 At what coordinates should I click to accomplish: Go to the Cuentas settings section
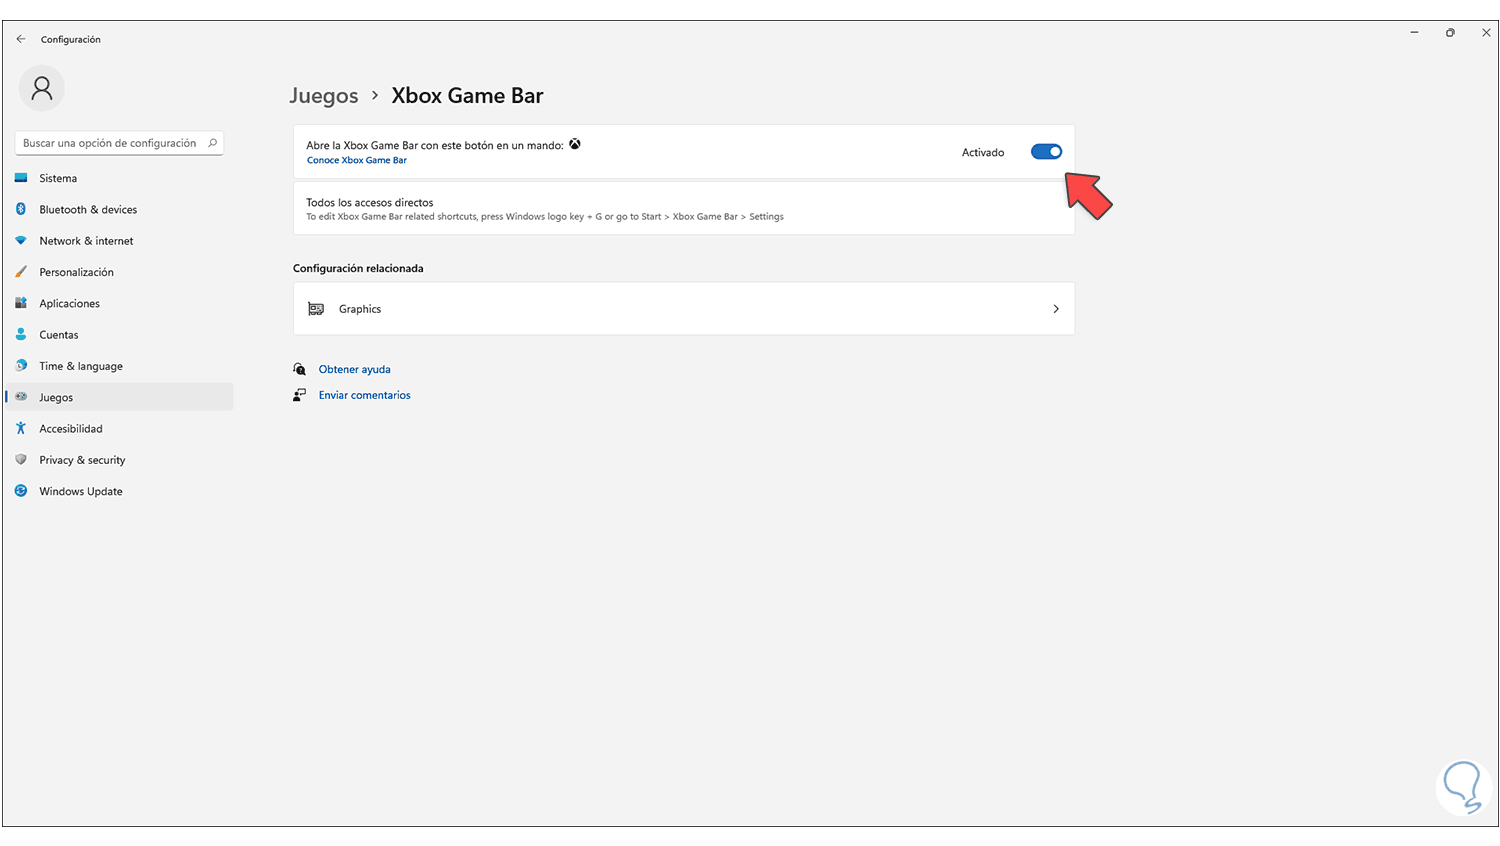pos(59,335)
